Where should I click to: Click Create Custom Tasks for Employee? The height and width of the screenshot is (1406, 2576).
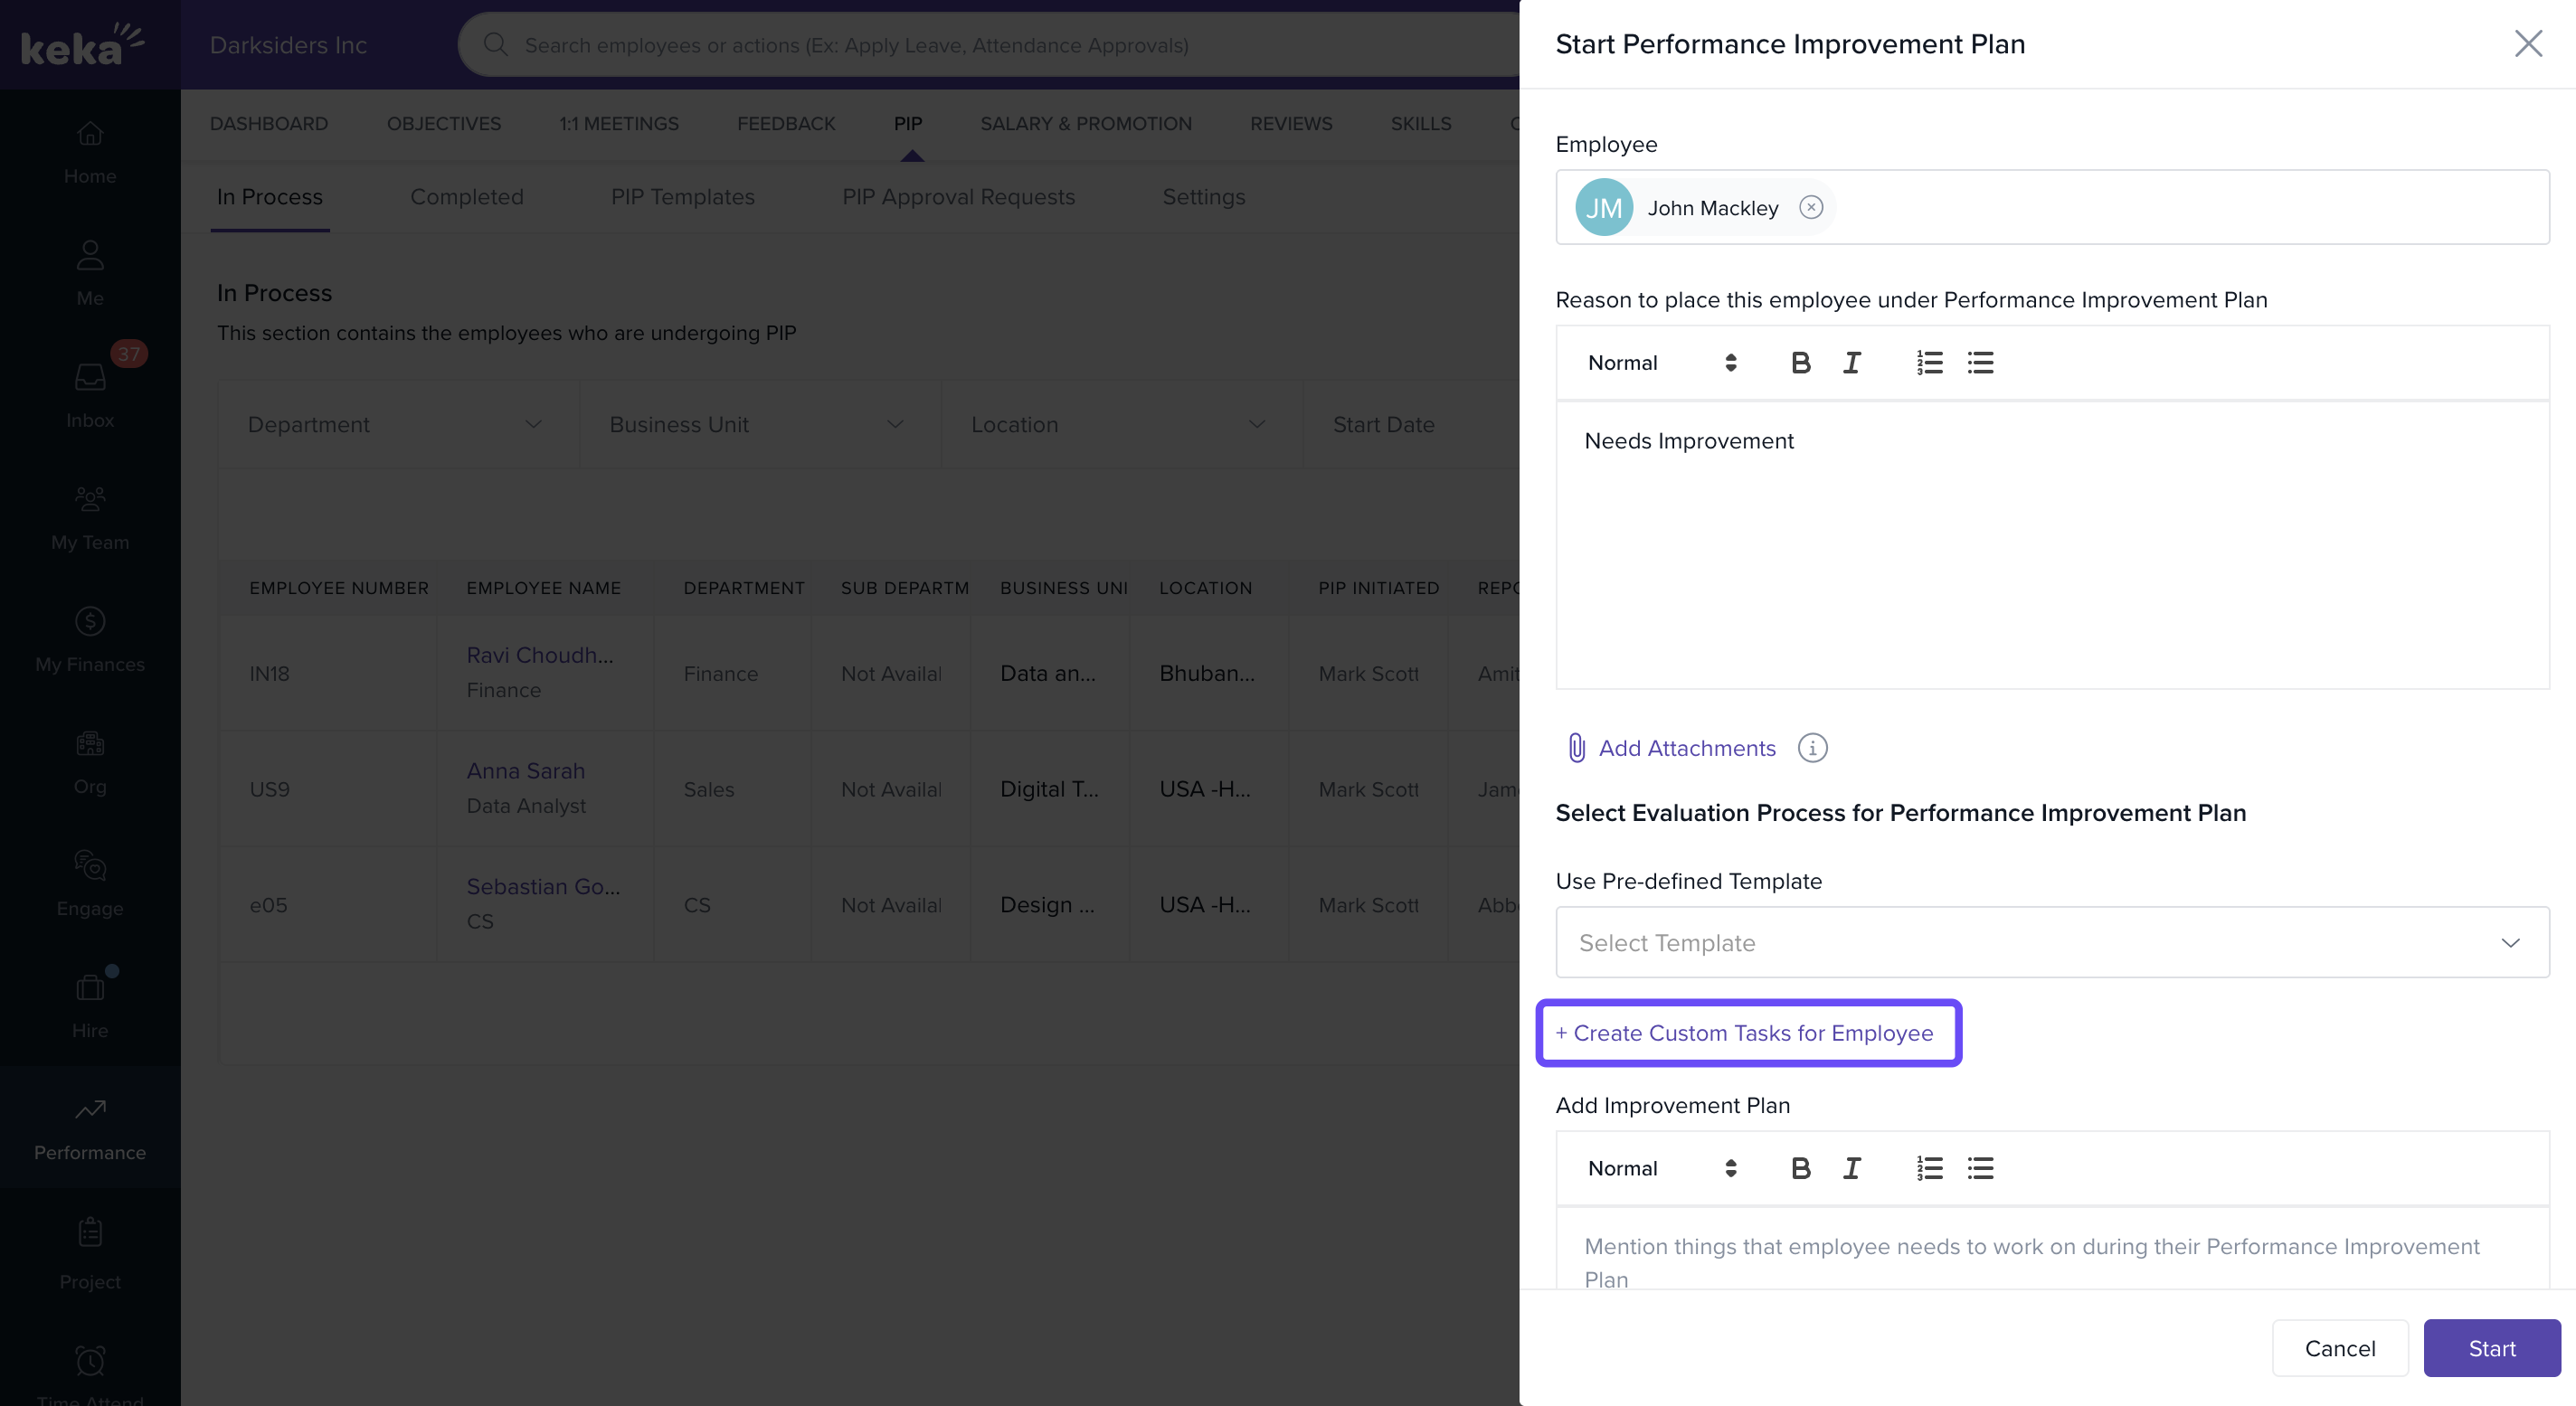[x=1748, y=1033]
